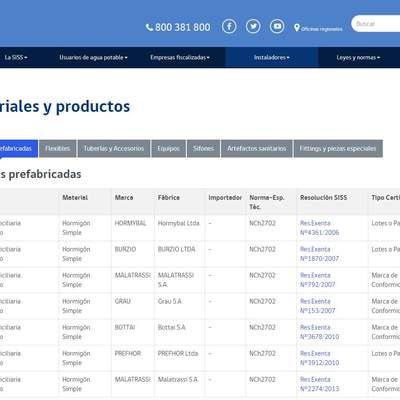
Task: Switch to the Sifones tab
Action: click(203, 148)
